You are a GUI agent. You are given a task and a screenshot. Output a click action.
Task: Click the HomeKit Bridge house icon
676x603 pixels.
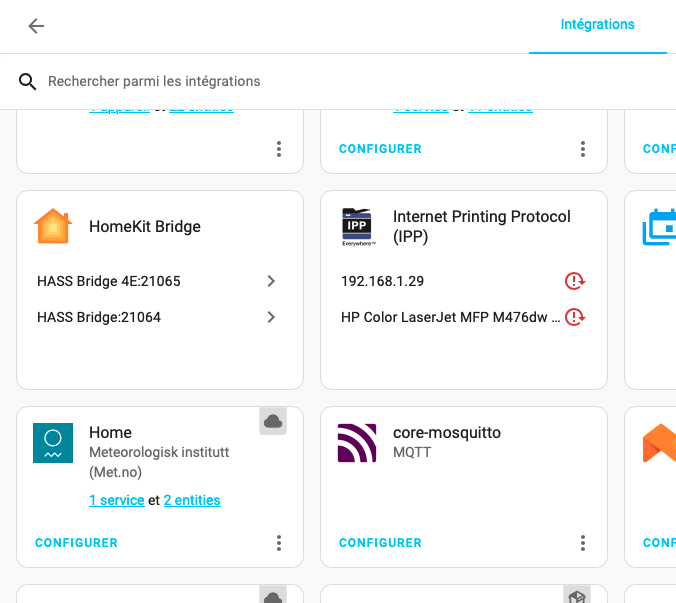[53, 226]
